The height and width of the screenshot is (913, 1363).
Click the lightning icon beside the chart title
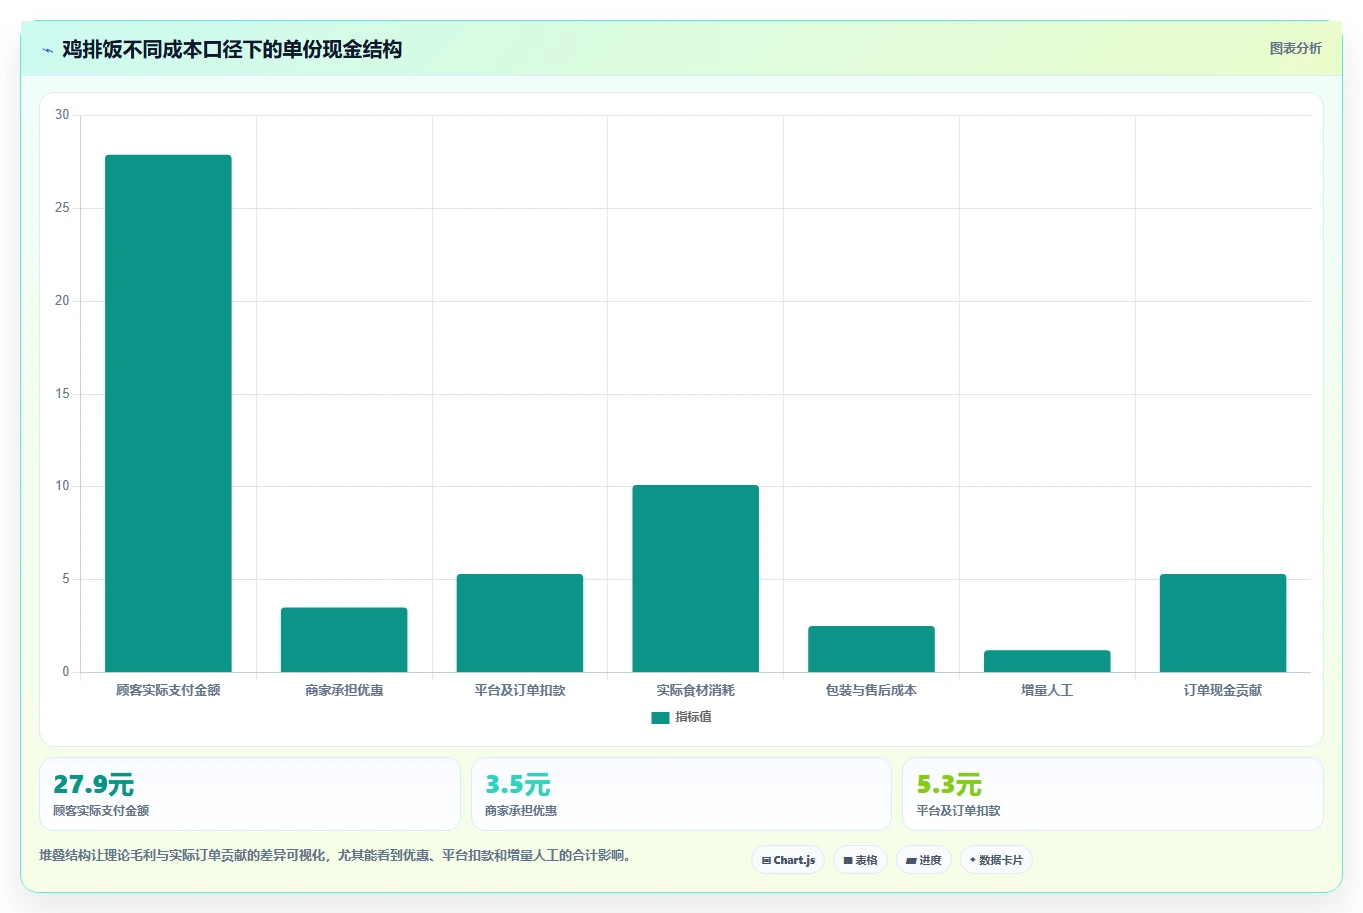[47, 50]
